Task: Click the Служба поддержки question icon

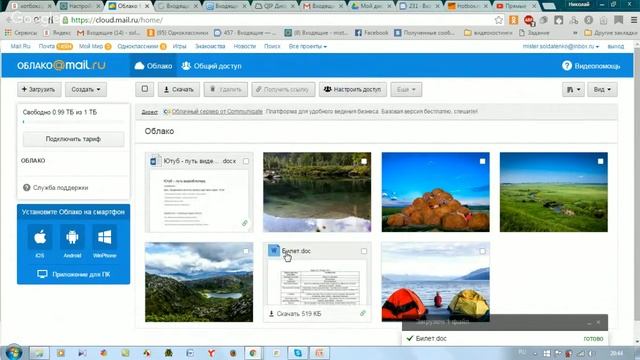Action: 27,188
